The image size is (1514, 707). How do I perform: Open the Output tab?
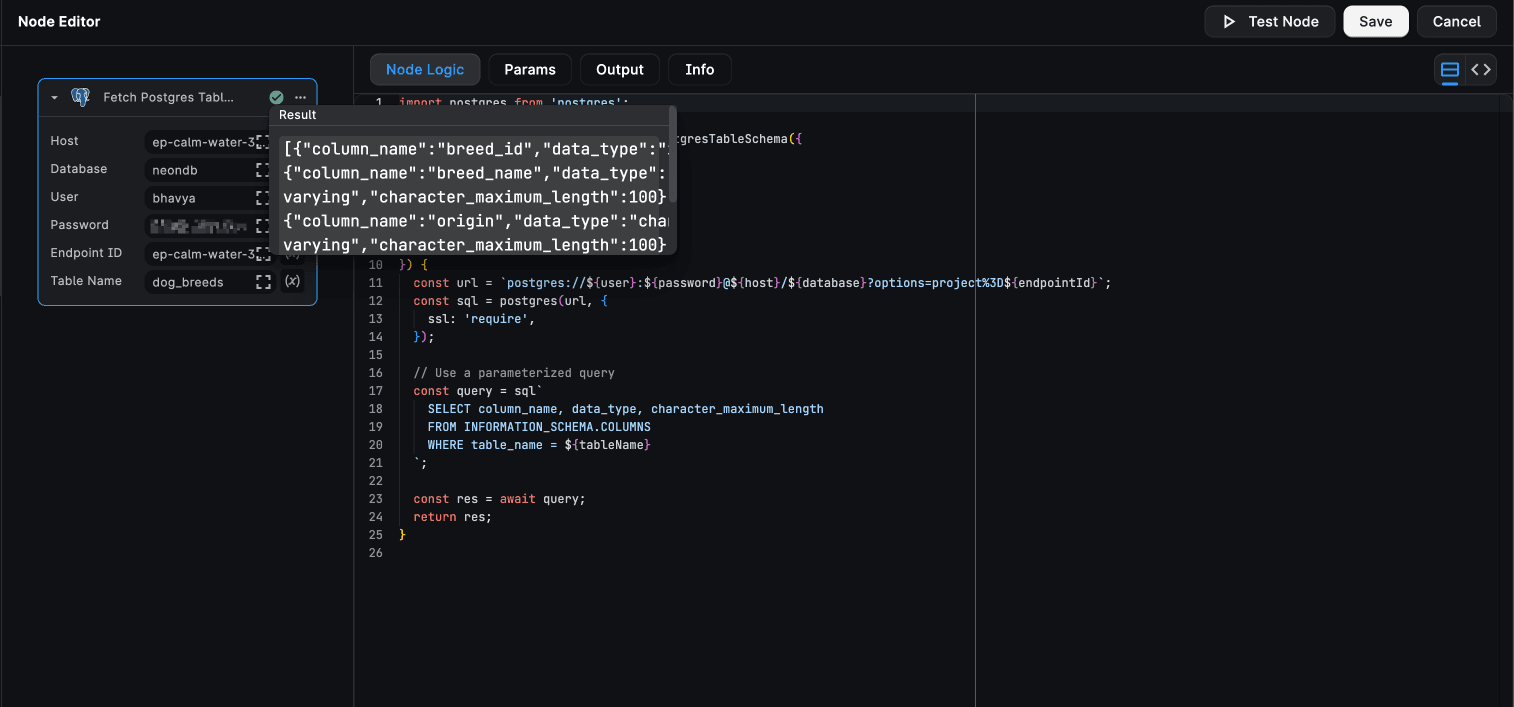619,69
